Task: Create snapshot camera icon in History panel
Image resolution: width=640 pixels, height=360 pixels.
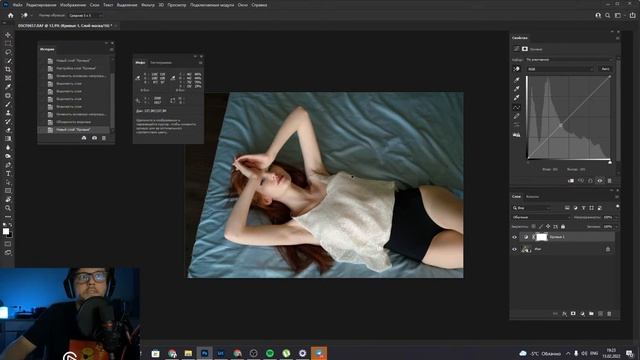Action: click(x=94, y=138)
